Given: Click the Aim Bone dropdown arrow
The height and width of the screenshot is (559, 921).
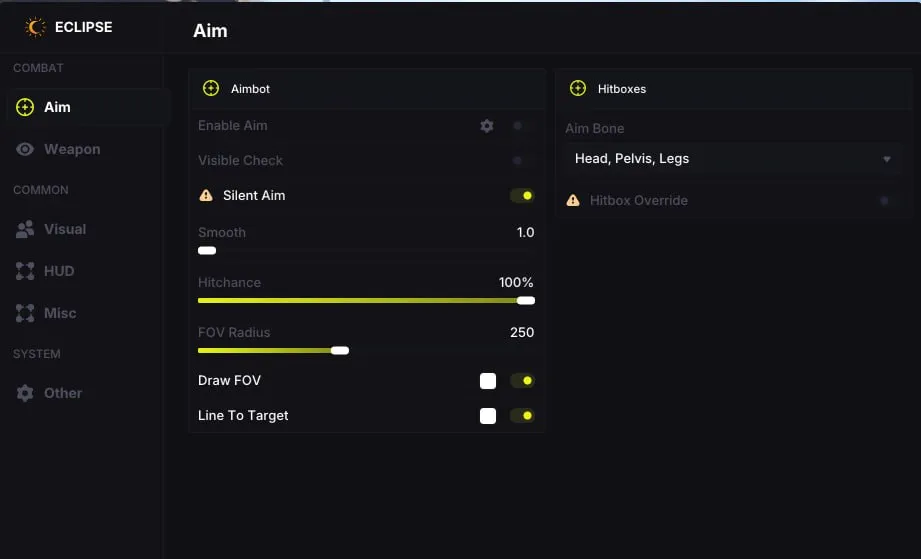Looking at the screenshot, I should [886, 159].
